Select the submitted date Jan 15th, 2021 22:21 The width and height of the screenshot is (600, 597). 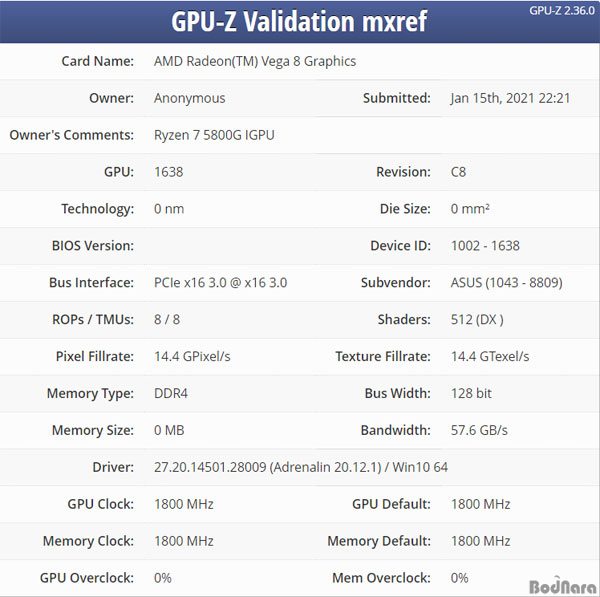click(510, 98)
